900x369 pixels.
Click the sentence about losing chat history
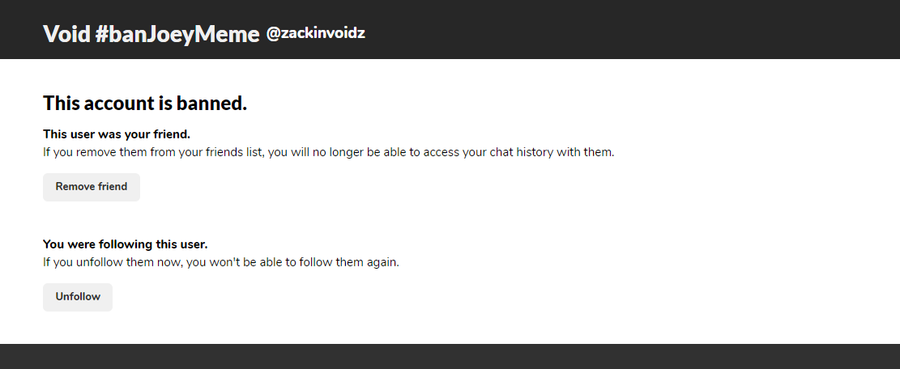328,153
